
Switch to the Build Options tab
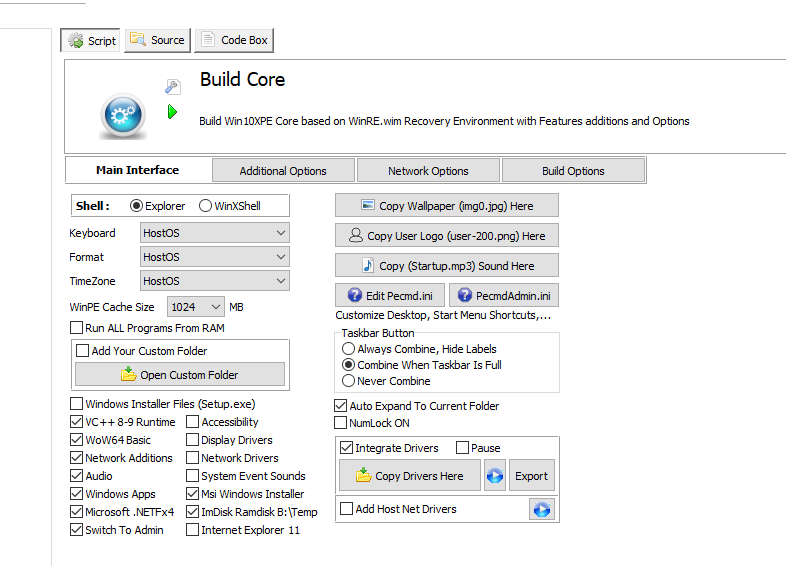573,171
